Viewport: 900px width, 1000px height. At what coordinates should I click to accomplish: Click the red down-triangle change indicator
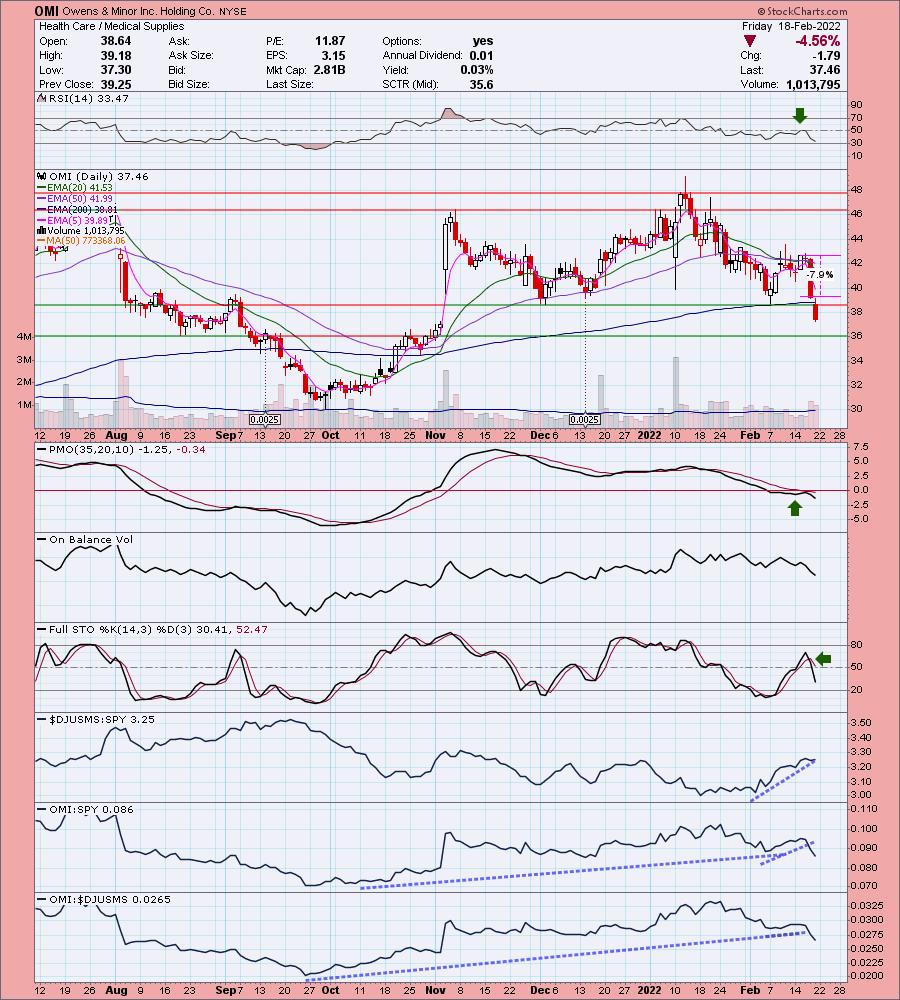click(x=750, y=41)
